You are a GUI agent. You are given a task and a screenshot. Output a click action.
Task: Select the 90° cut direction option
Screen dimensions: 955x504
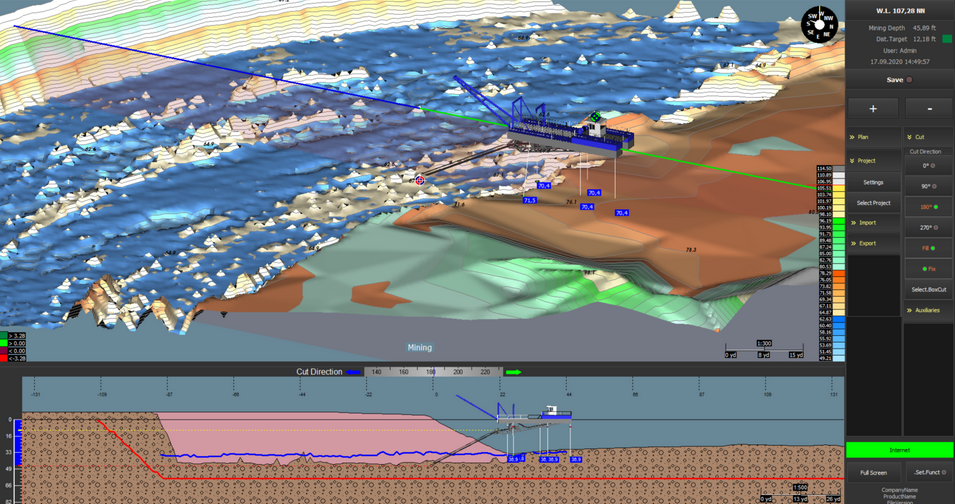(928, 186)
